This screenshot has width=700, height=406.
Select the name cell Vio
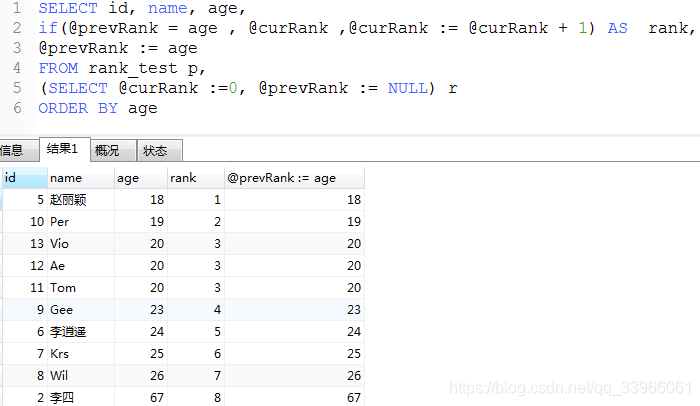tap(81, 243)
